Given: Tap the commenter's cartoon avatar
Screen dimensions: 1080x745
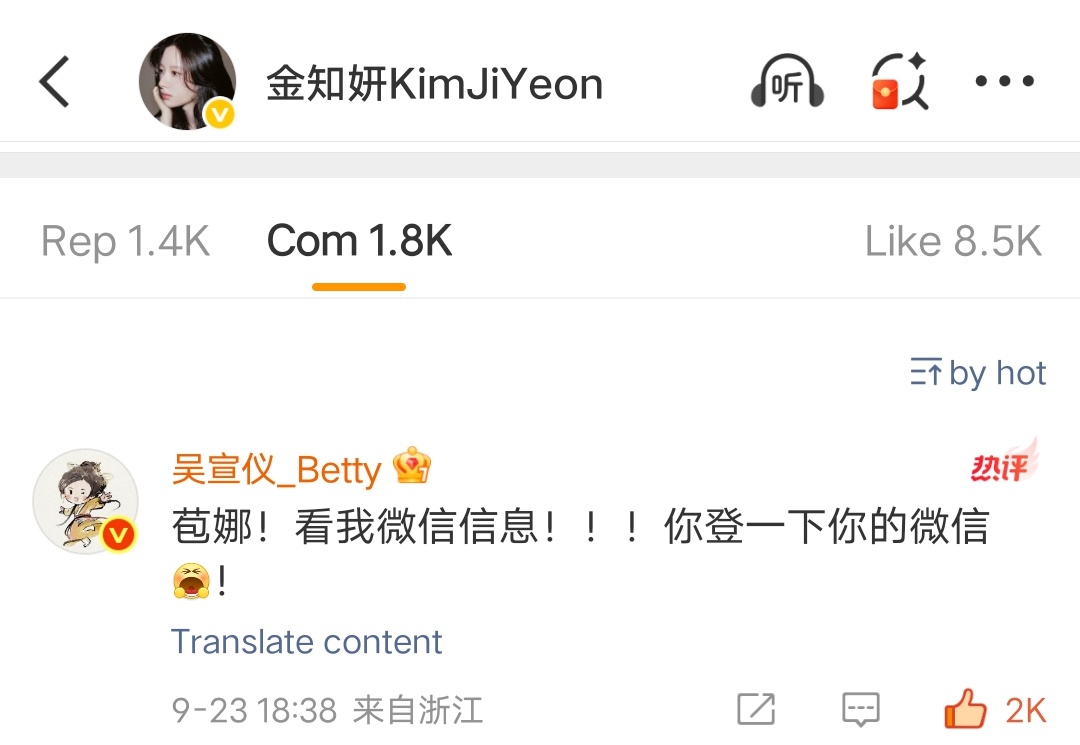Looking at the screenshot, I should 85,501.
